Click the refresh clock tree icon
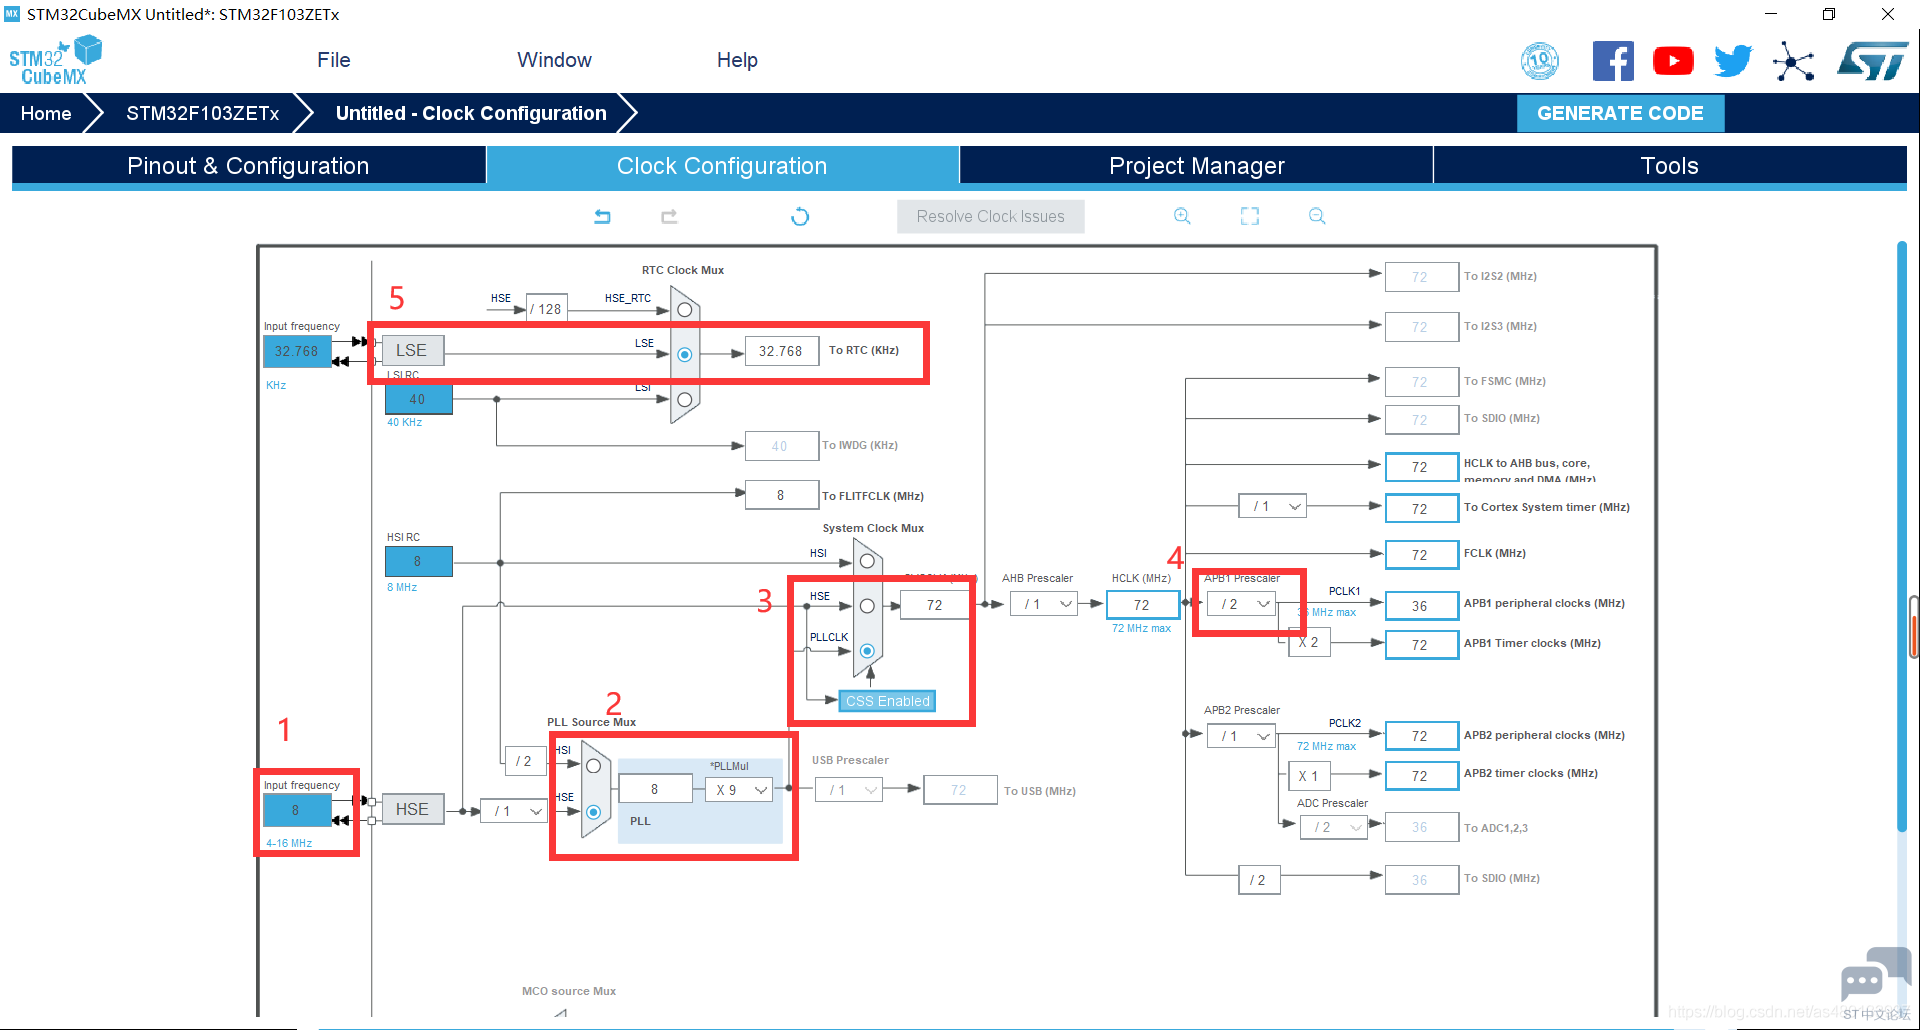 (x=800, y=216)
